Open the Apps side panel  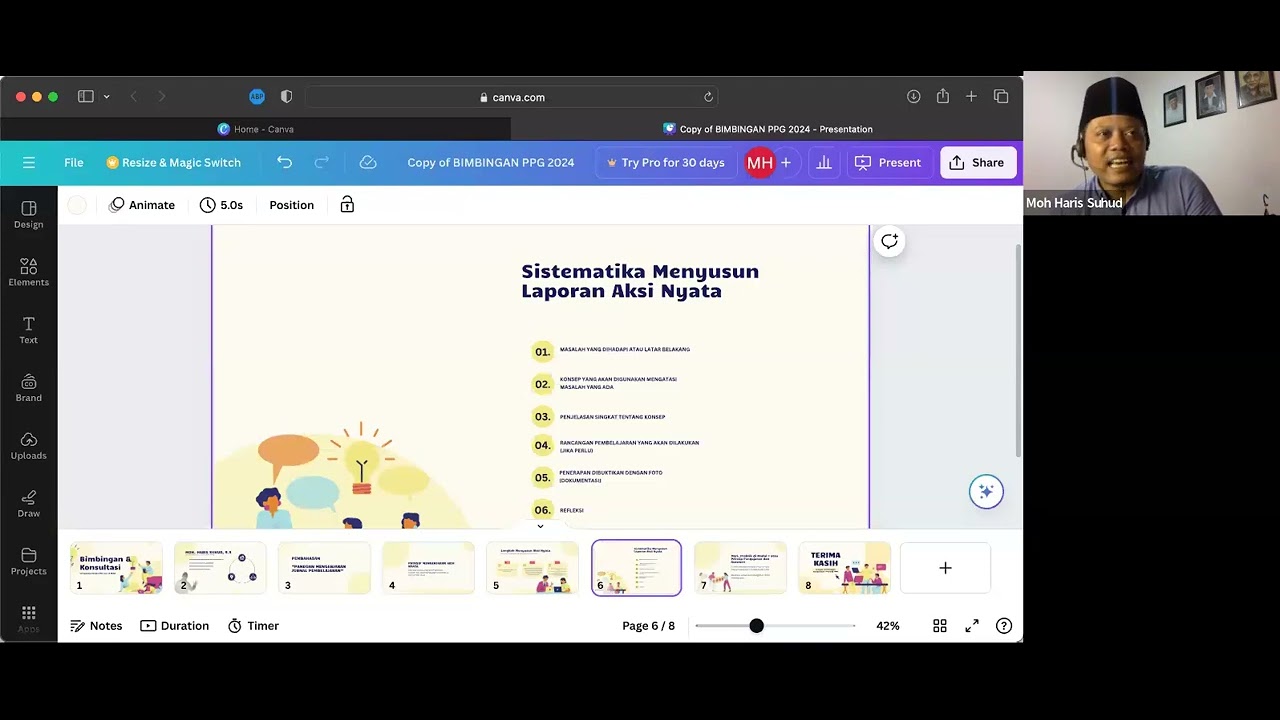click(x=29, y=618)
